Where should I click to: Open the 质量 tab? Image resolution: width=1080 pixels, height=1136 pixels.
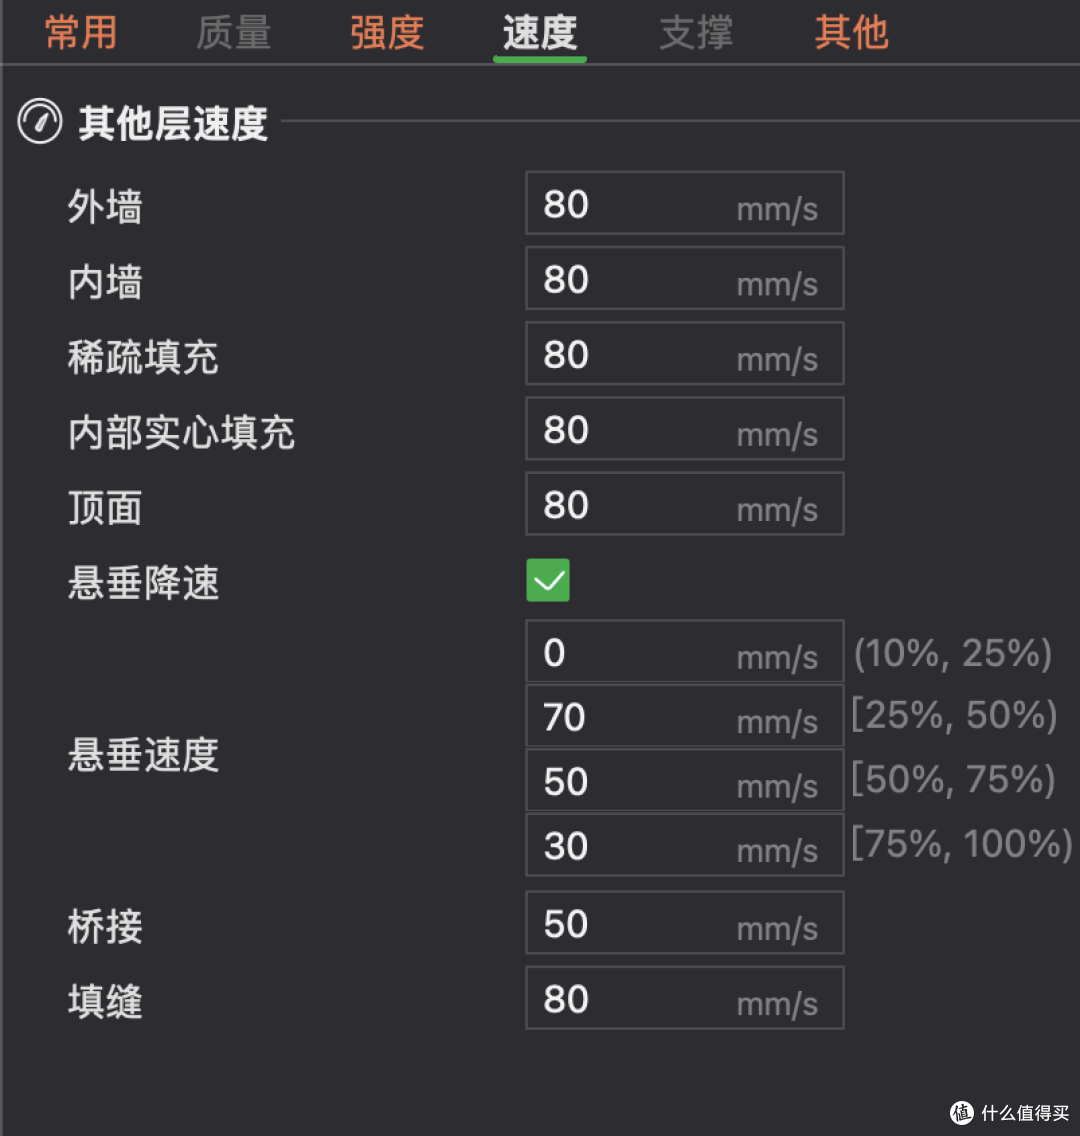(x=234, y=33)
